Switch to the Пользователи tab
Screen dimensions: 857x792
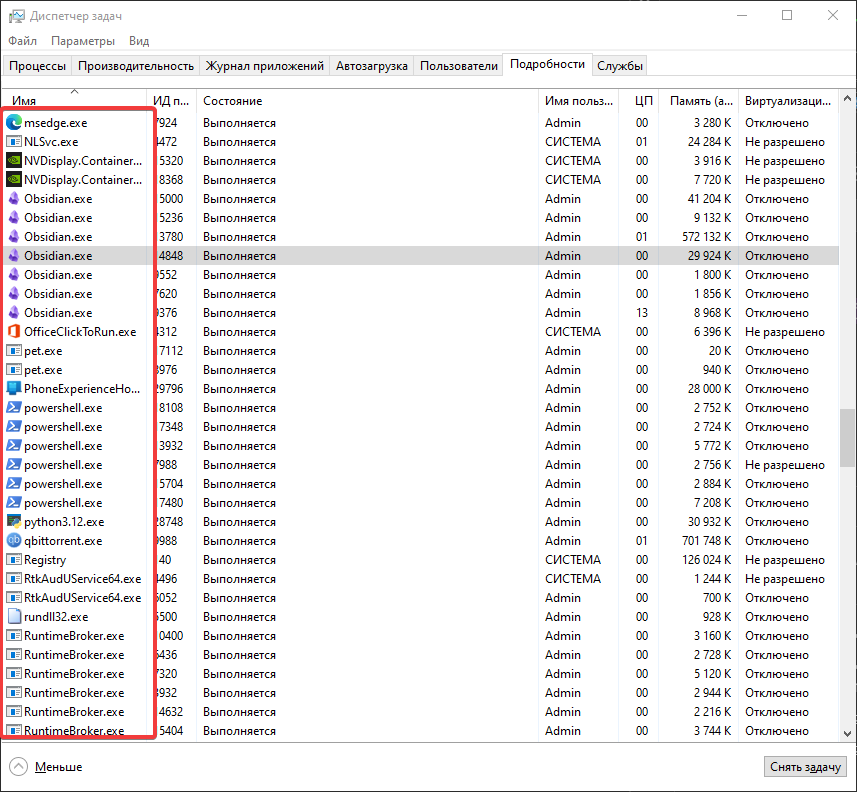459,66
